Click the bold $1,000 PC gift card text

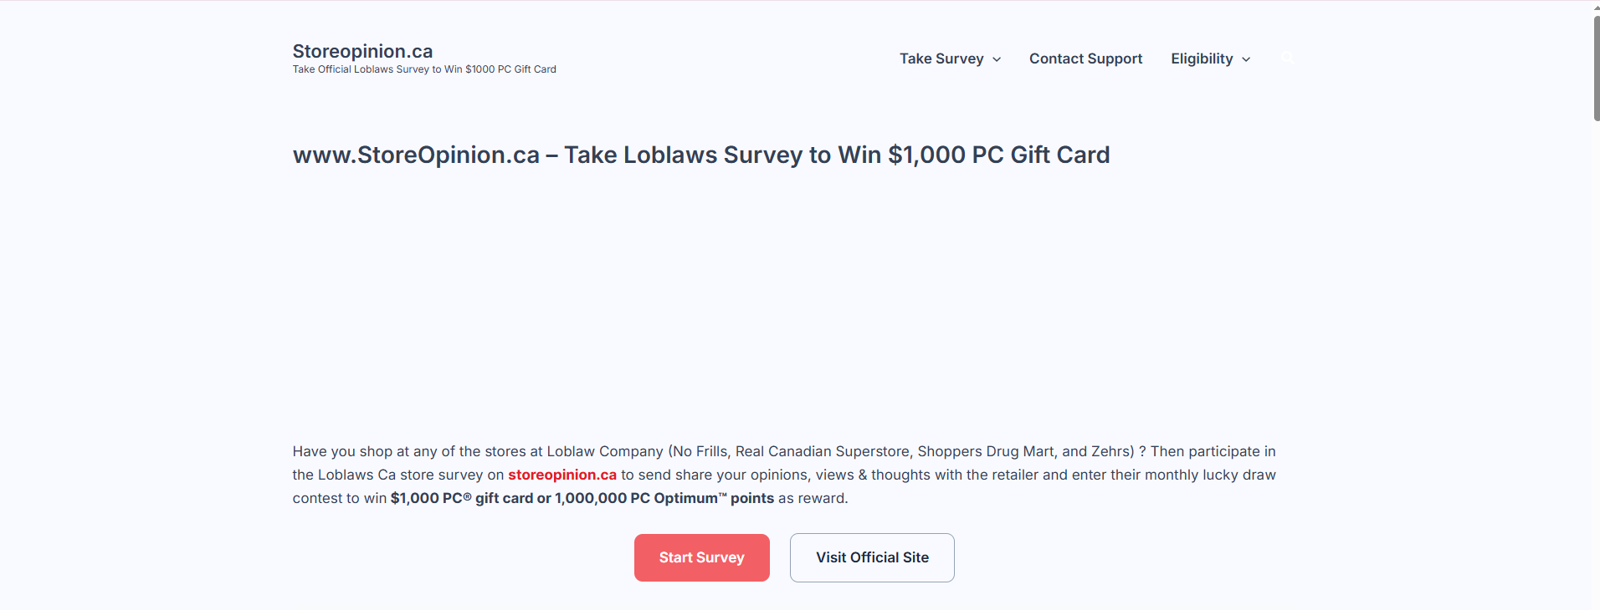click(x=460, y=498)
